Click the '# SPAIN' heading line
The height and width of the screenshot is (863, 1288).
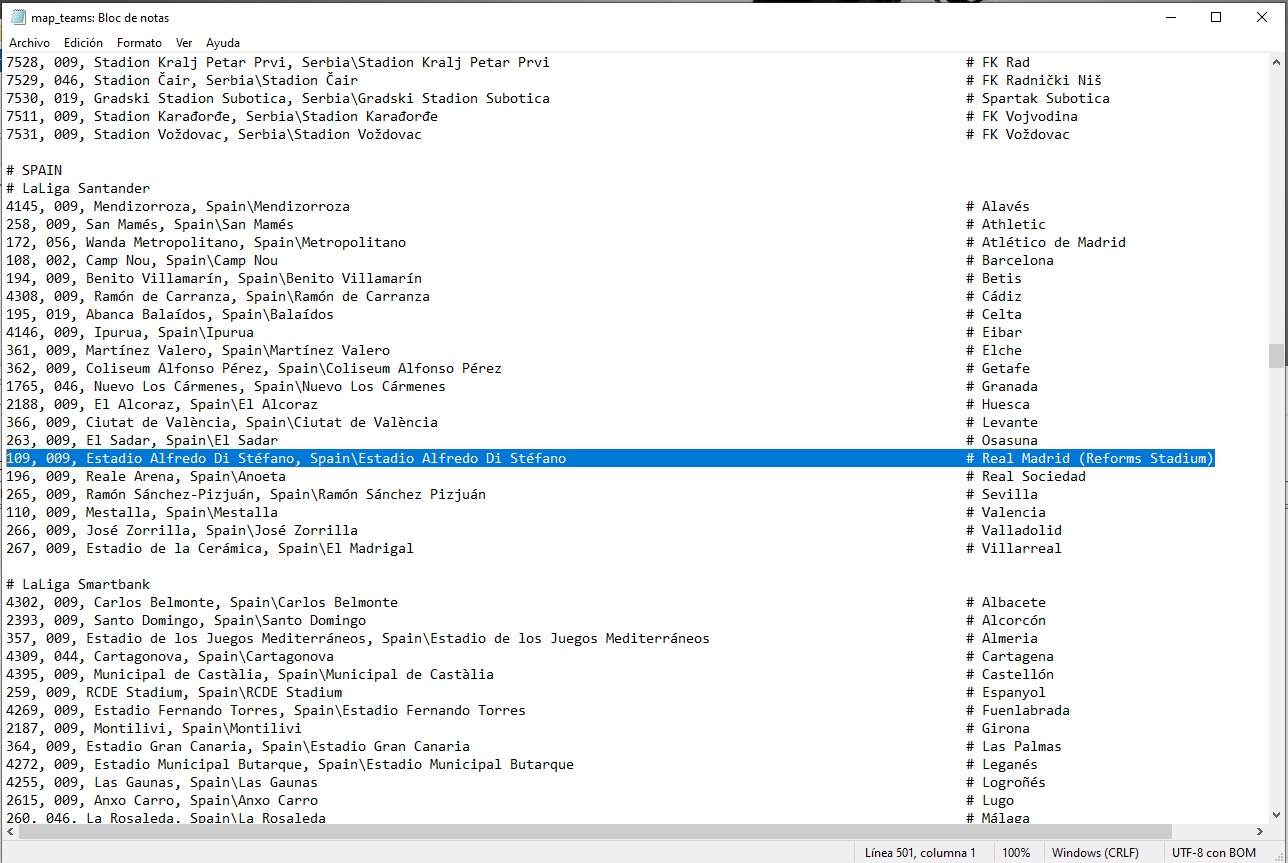click(34, 170)
